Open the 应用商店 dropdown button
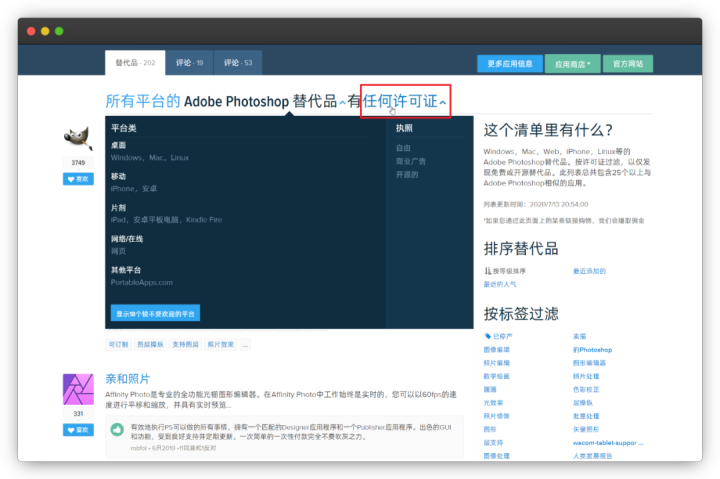The image size is (720, 479). pos(572,64)
